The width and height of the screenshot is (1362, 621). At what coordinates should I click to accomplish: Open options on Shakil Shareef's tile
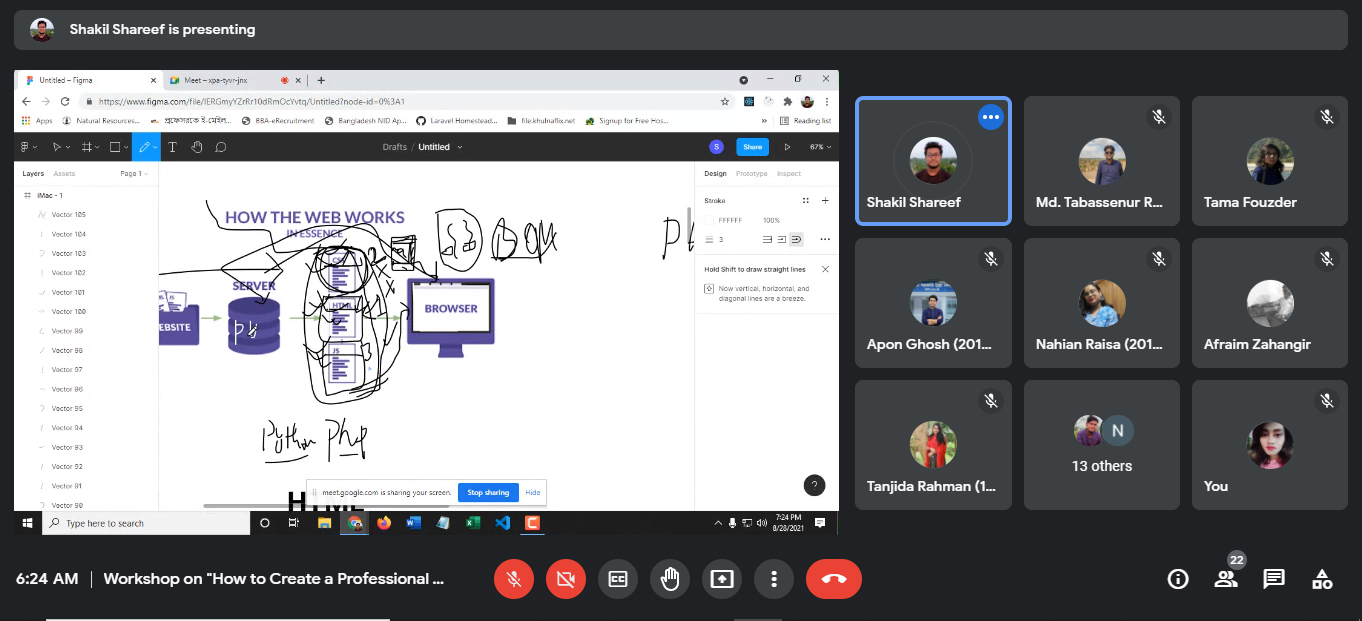[x=990, y=117]
